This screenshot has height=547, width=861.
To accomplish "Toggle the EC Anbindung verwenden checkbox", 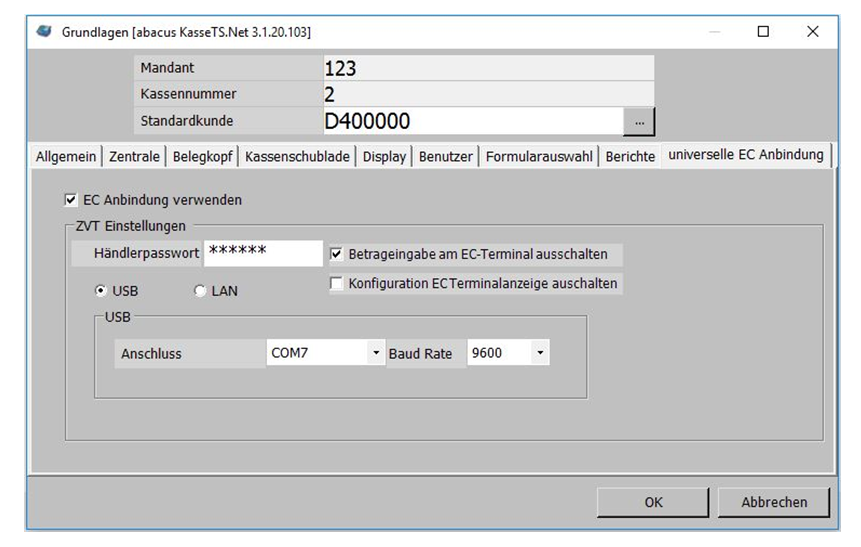I will 70,200.
